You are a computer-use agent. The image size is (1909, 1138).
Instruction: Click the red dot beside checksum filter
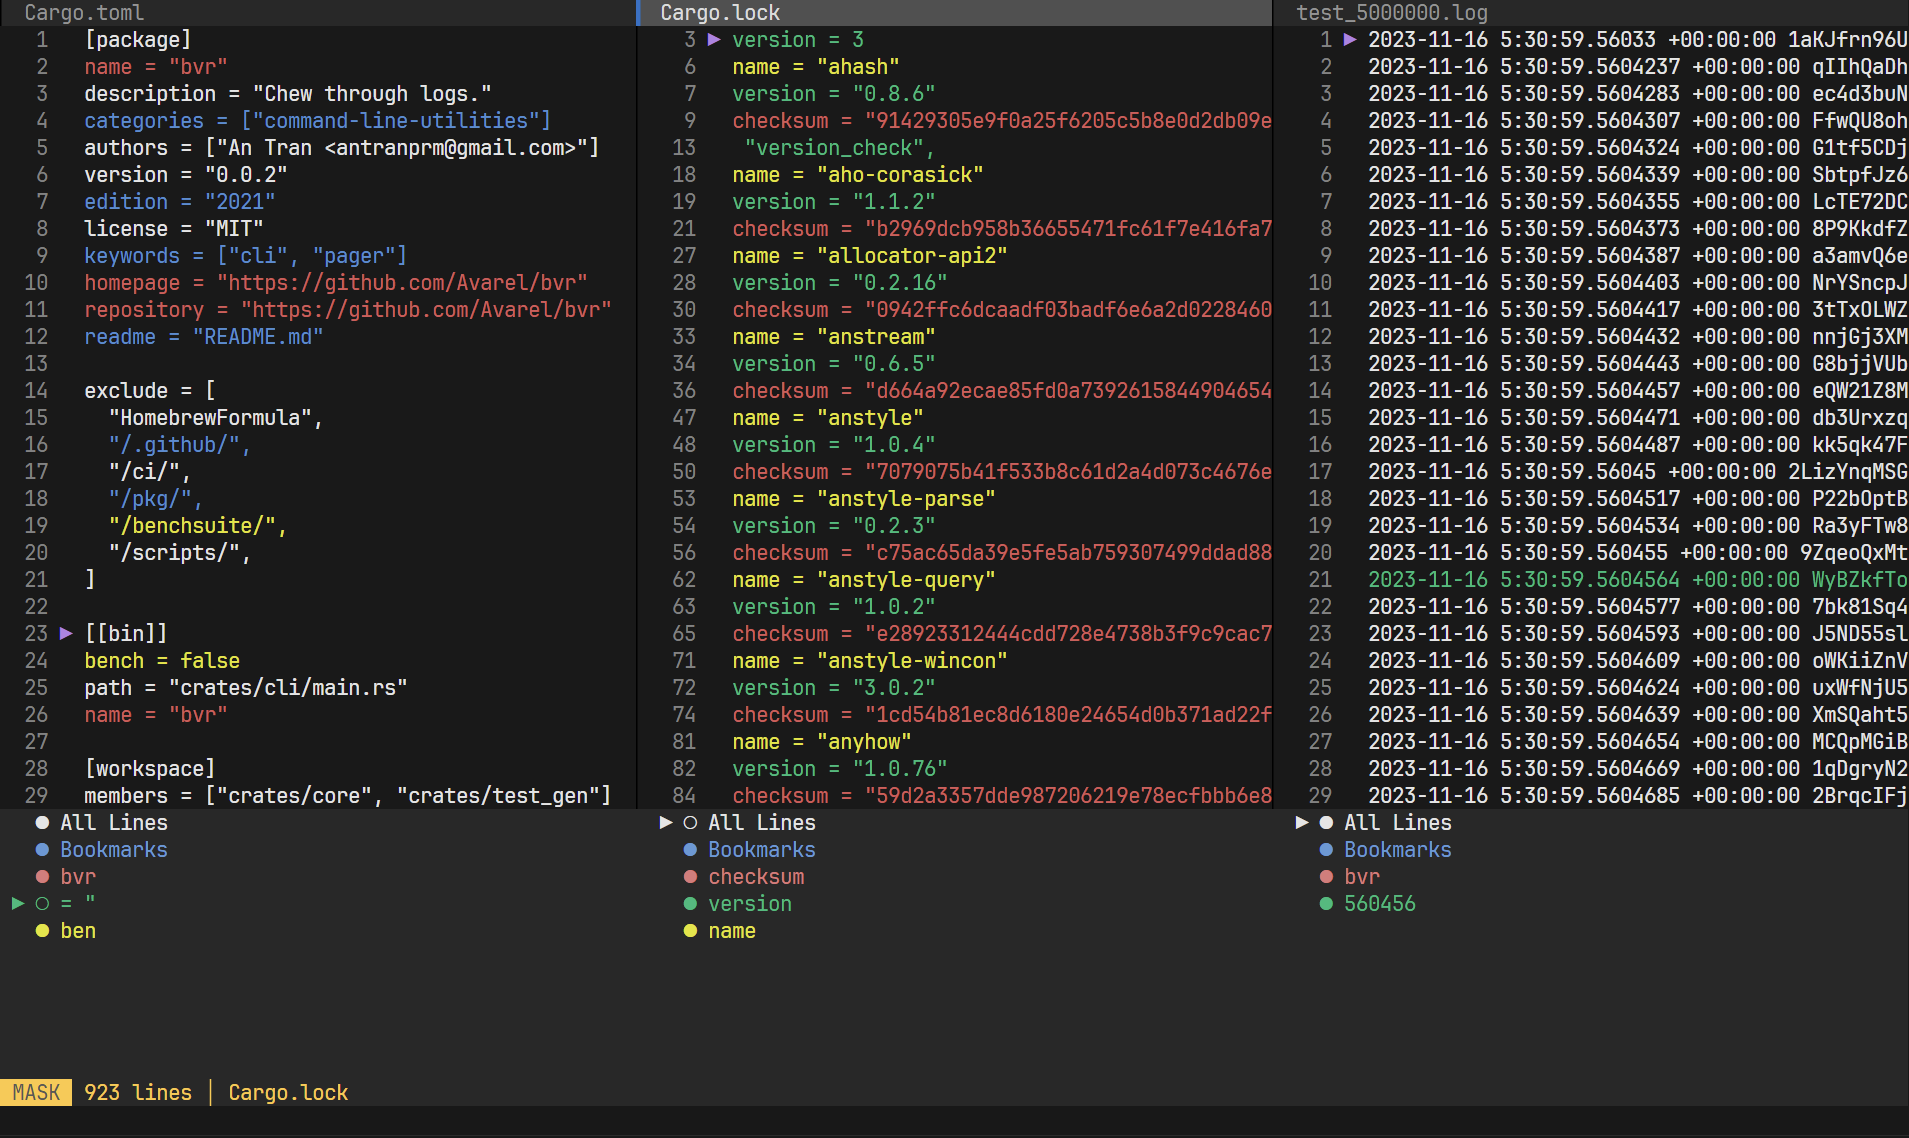click(691, 877)
